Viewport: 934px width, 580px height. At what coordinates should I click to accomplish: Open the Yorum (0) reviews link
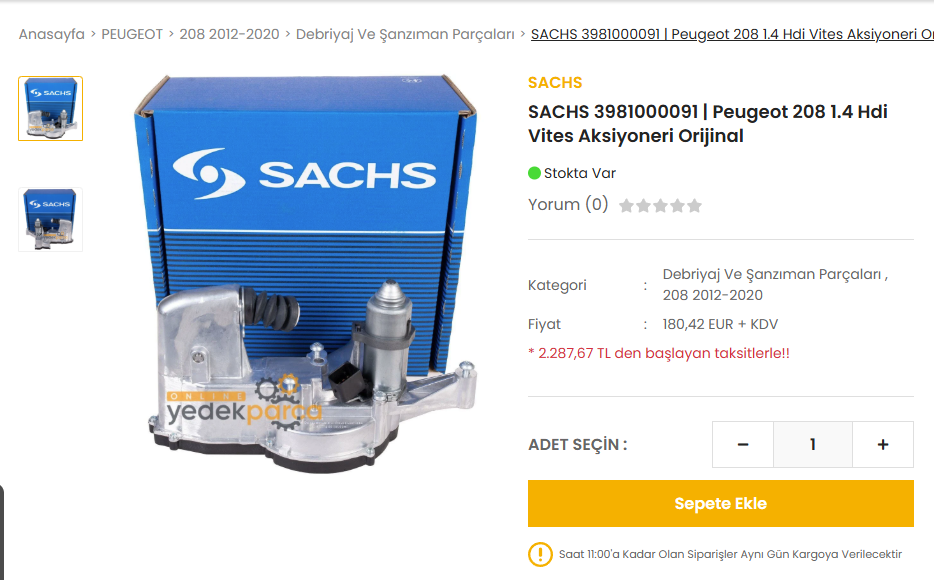coord(568,204)
